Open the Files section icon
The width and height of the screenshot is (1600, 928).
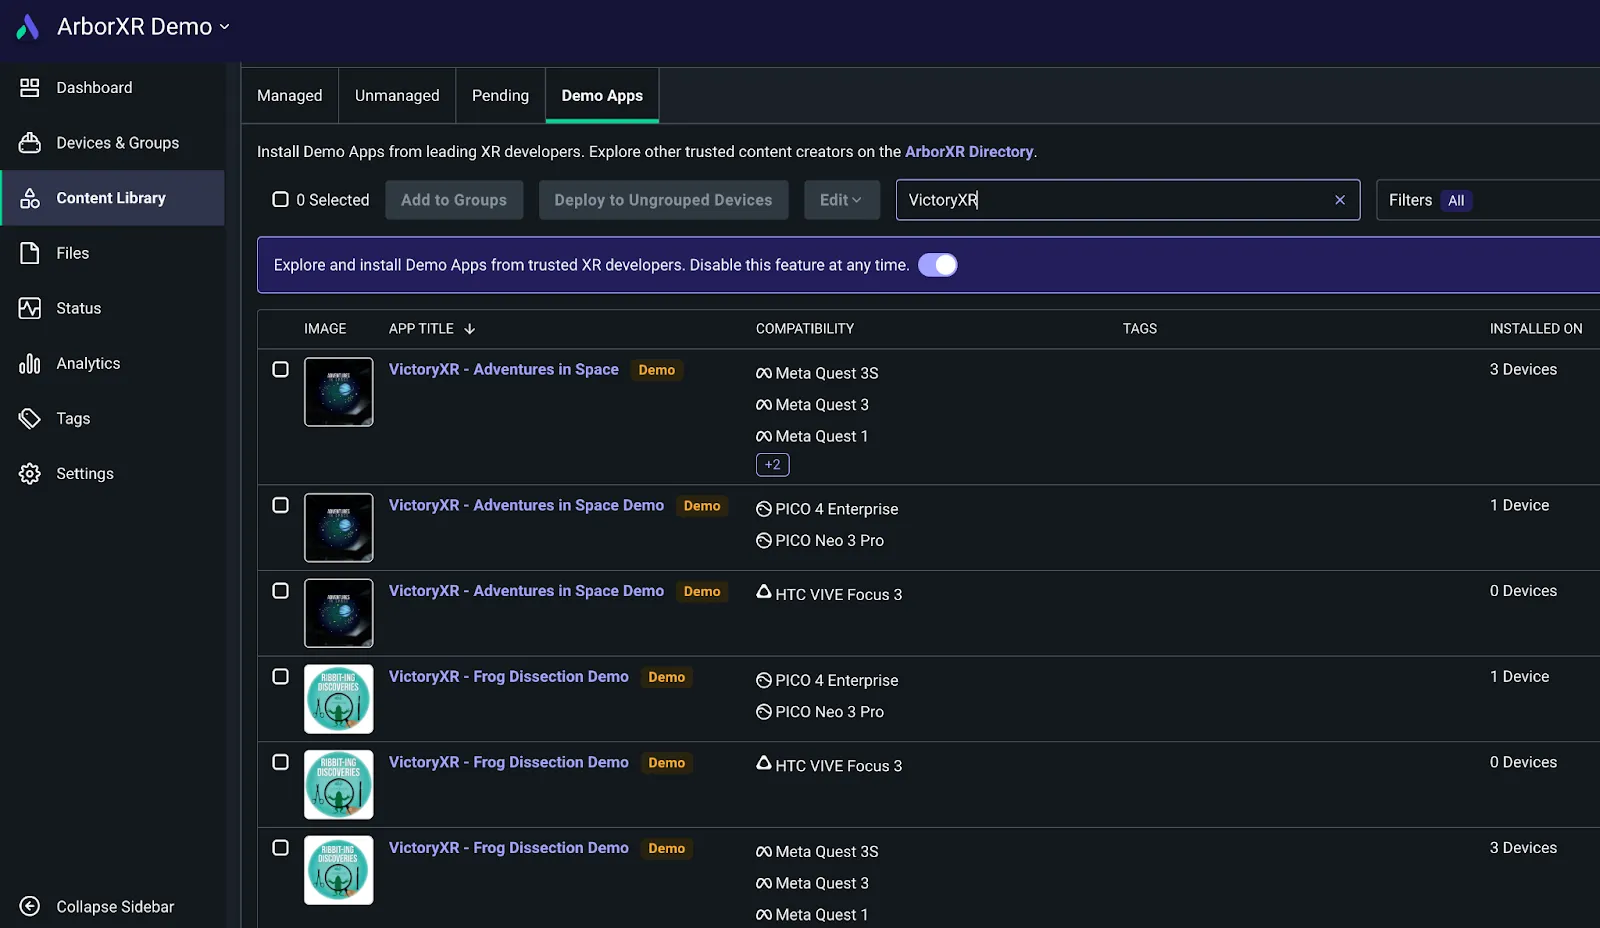pos(31,252)
